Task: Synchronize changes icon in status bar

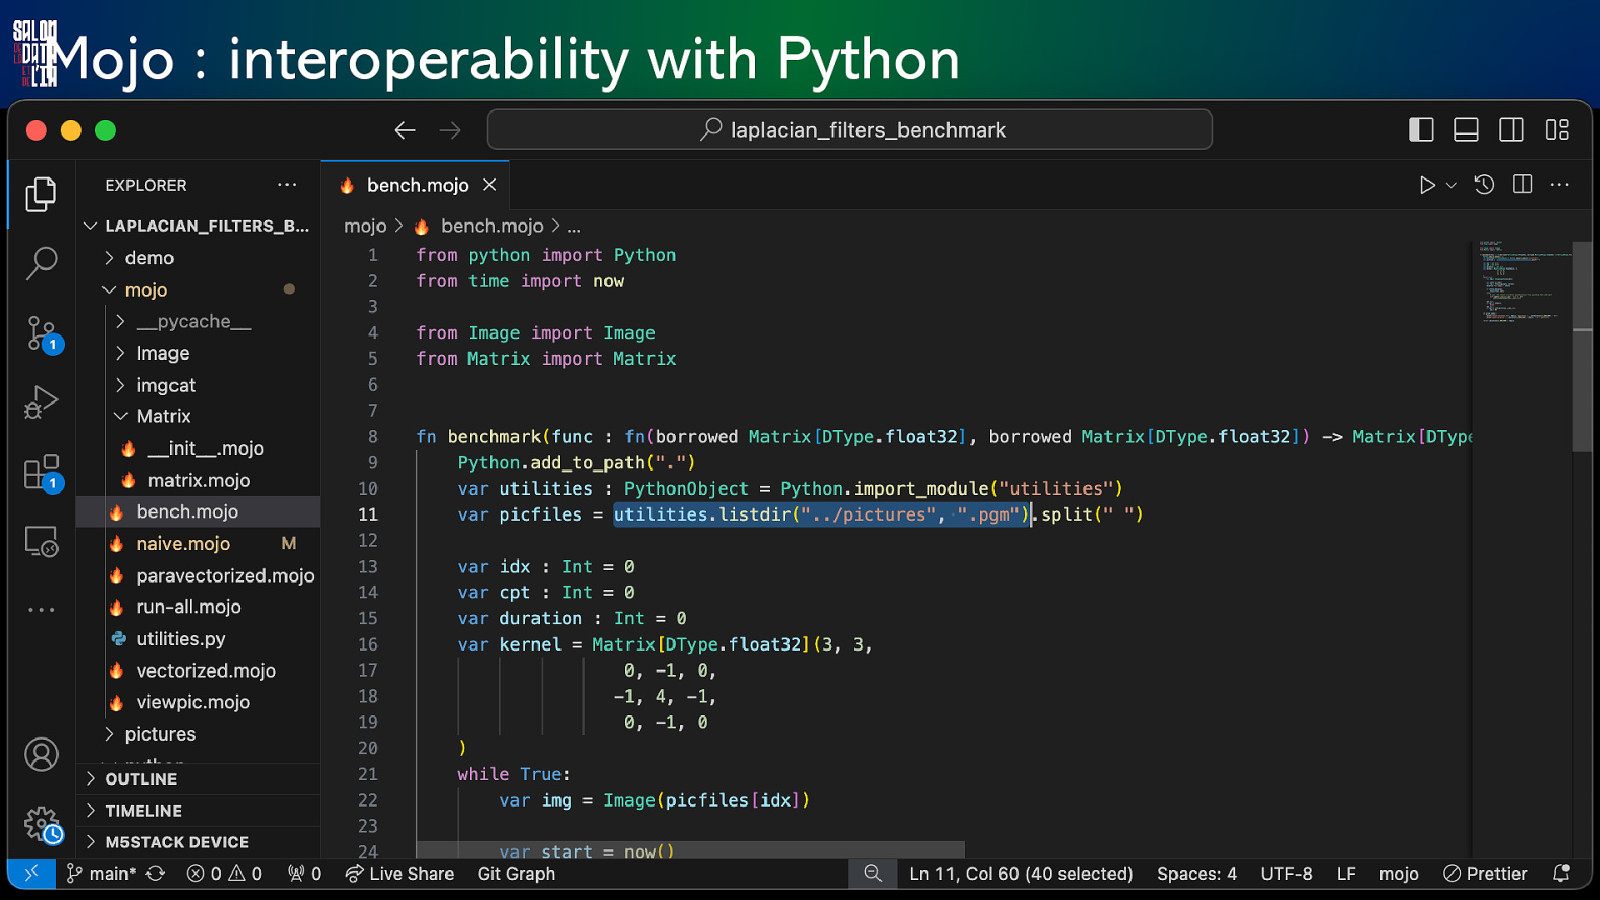Action: [156, 874]
